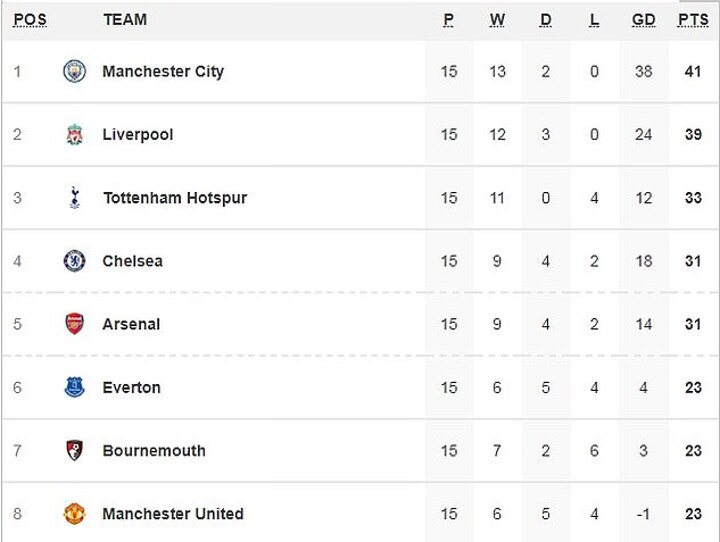Click the Chelsea club badge
The image size is (720, 542).
(x=74, y=261)
